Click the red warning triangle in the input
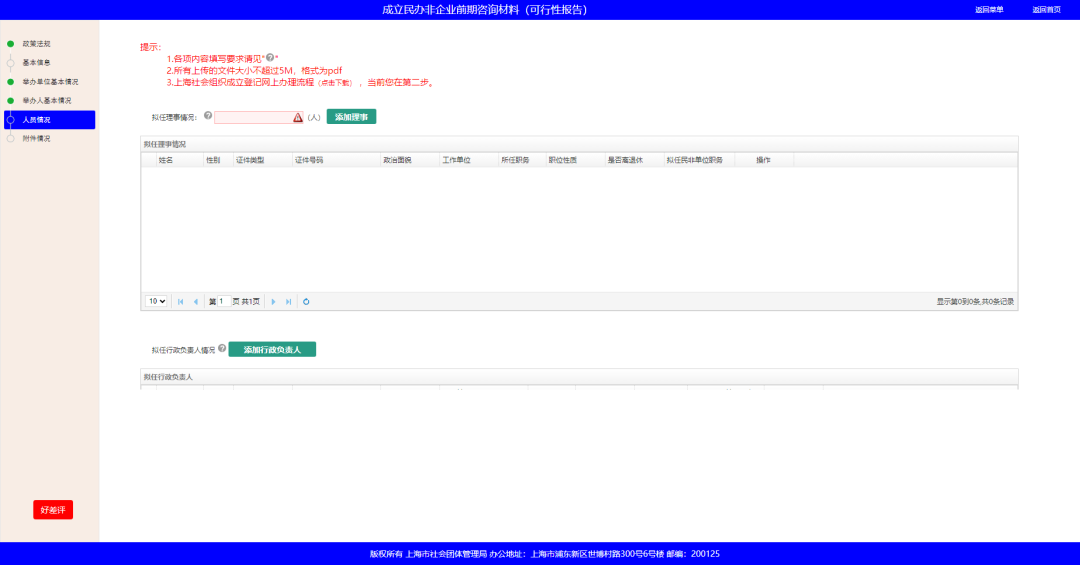Screen dimensions: 1080x565 click(x=298, y=118)
